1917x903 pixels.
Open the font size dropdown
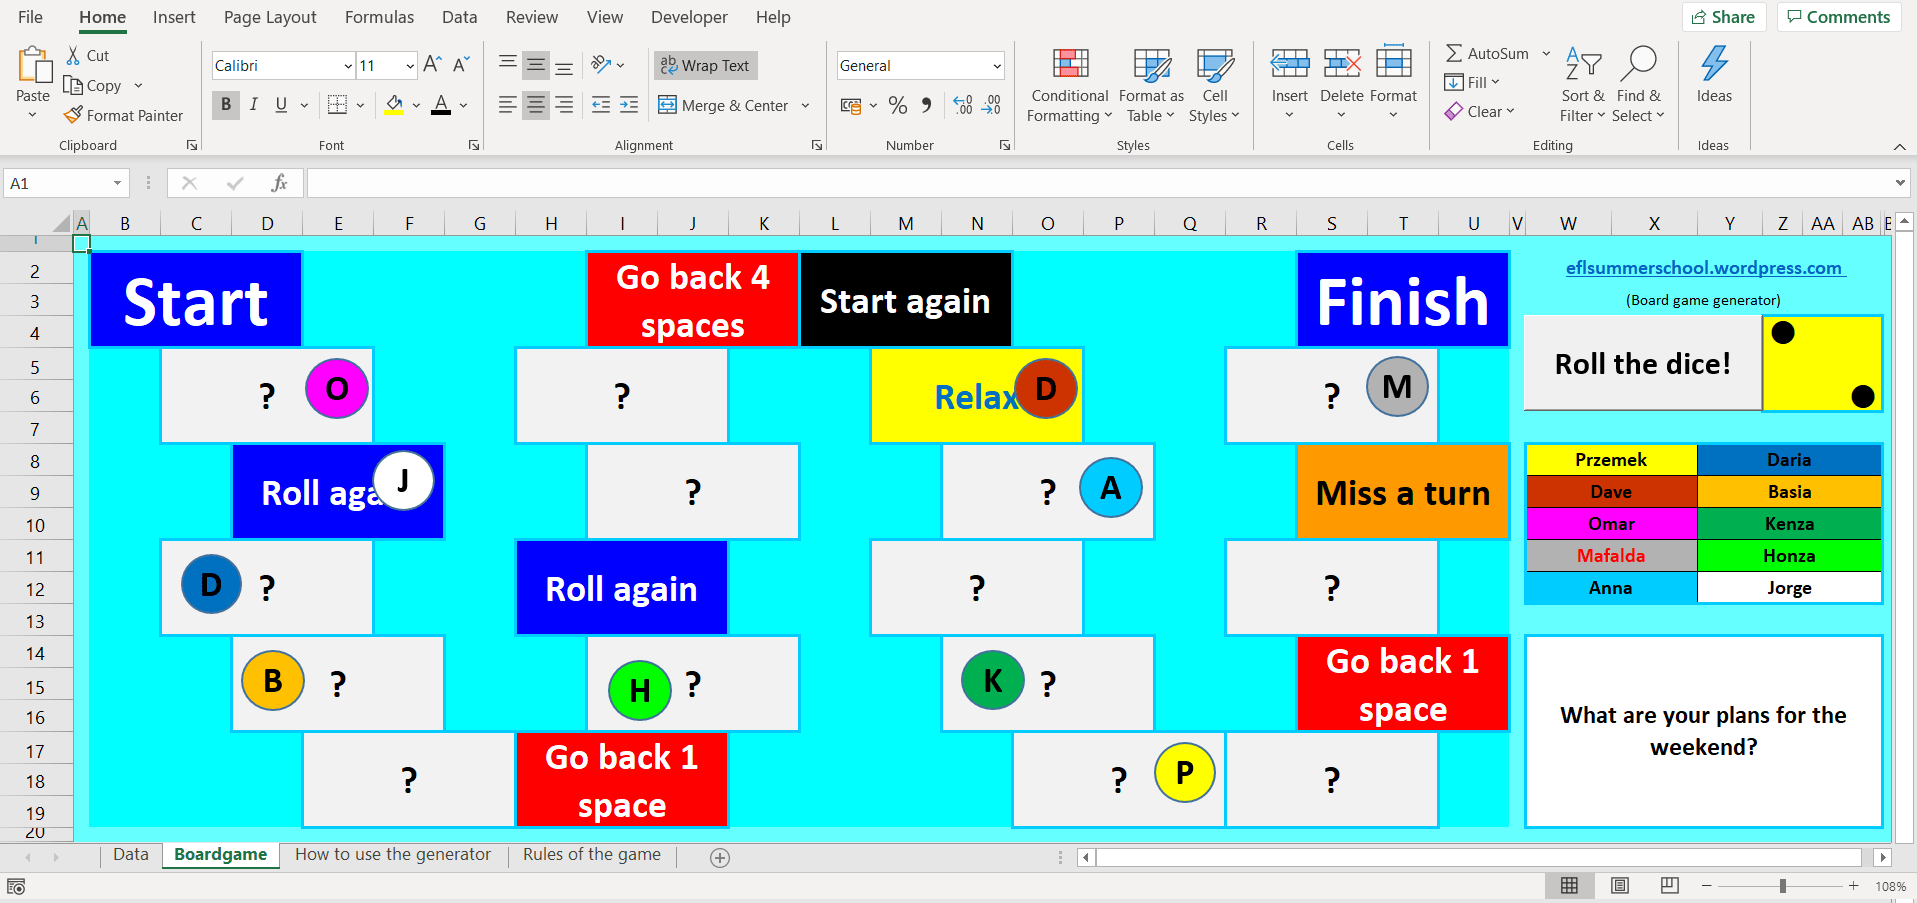(410, 65)
